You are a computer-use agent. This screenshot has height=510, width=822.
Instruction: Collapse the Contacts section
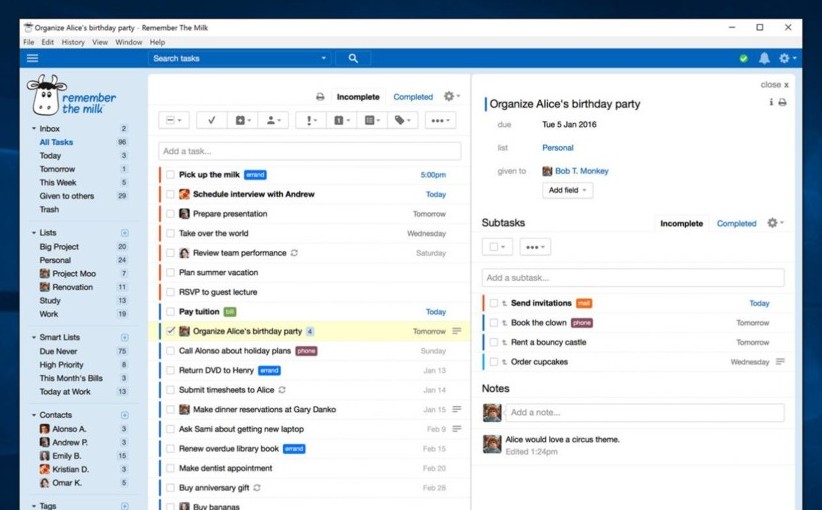coord(34,415)
